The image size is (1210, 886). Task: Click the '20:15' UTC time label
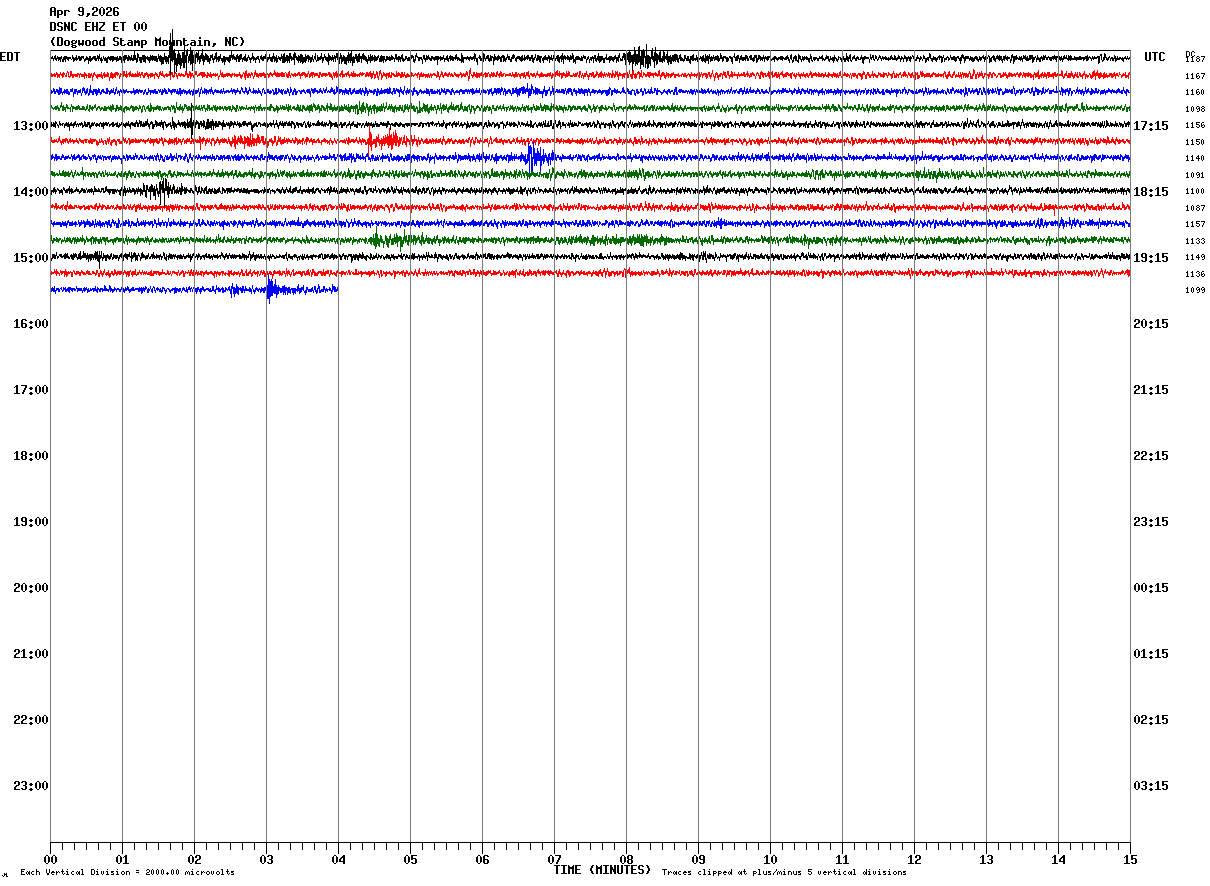[1151, 323]
